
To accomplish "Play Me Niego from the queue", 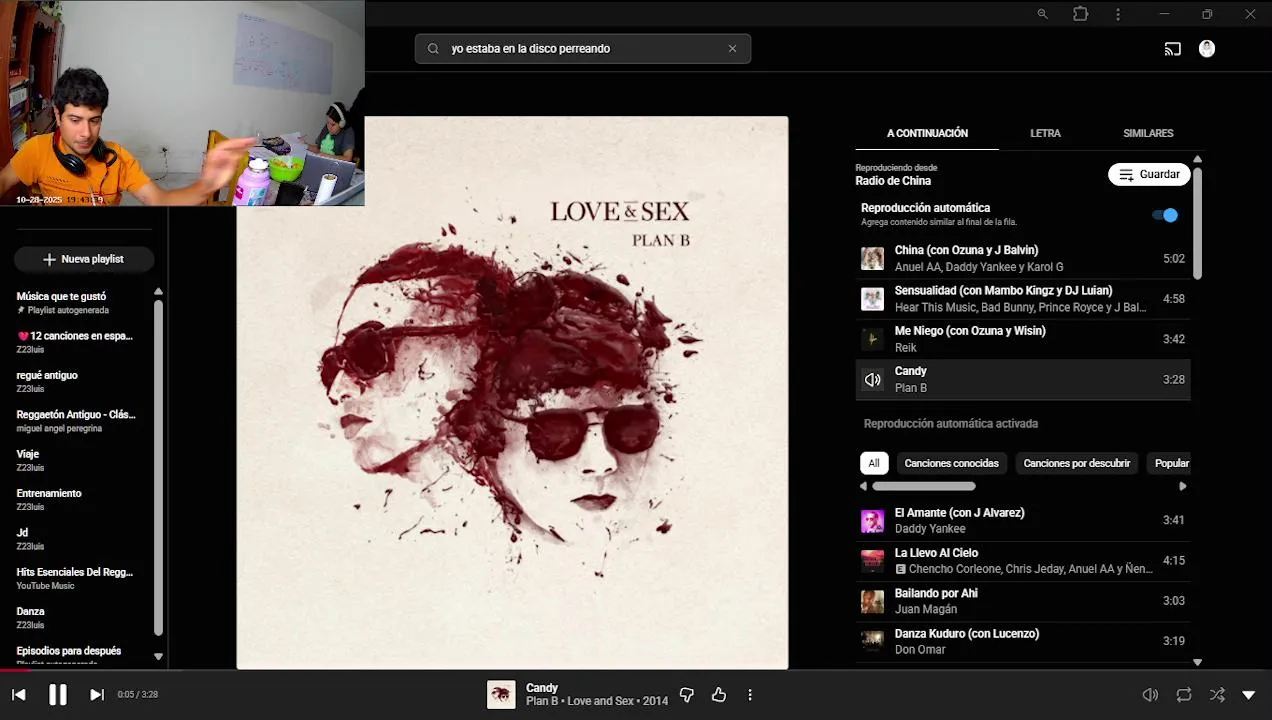I will tap(1025, 339).
